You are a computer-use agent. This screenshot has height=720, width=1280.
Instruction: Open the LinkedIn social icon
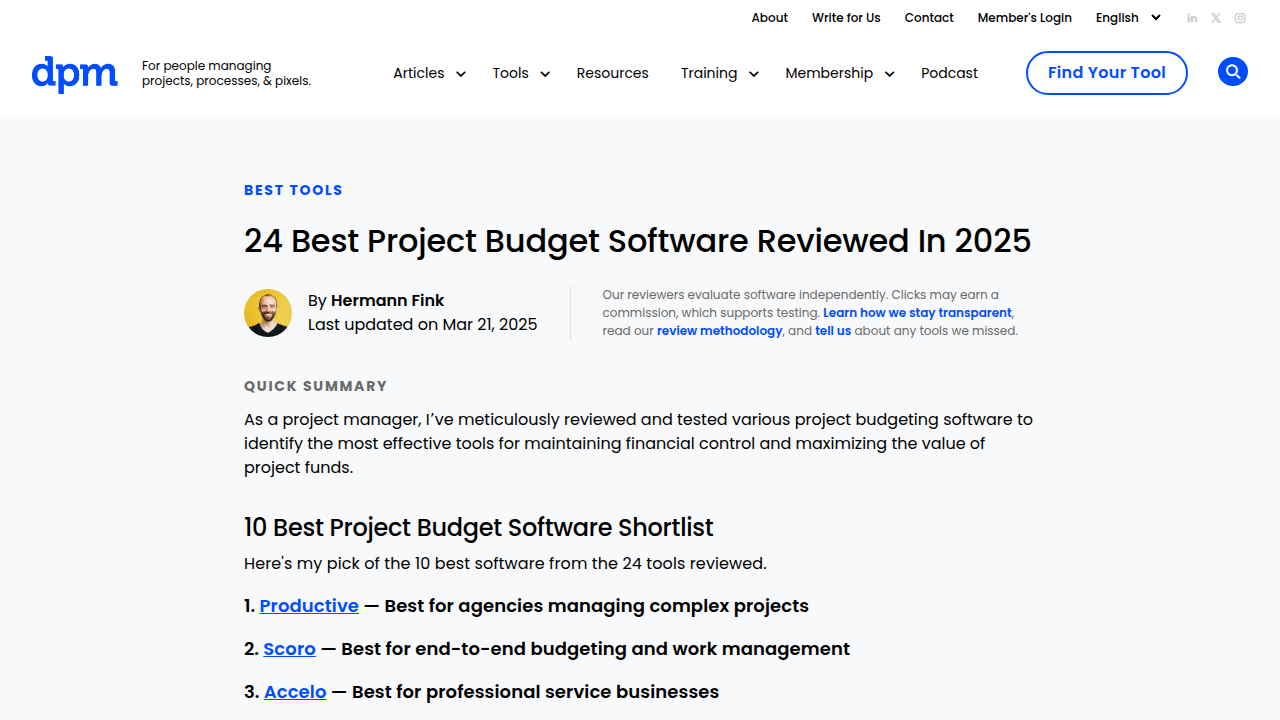point(1192,18)
